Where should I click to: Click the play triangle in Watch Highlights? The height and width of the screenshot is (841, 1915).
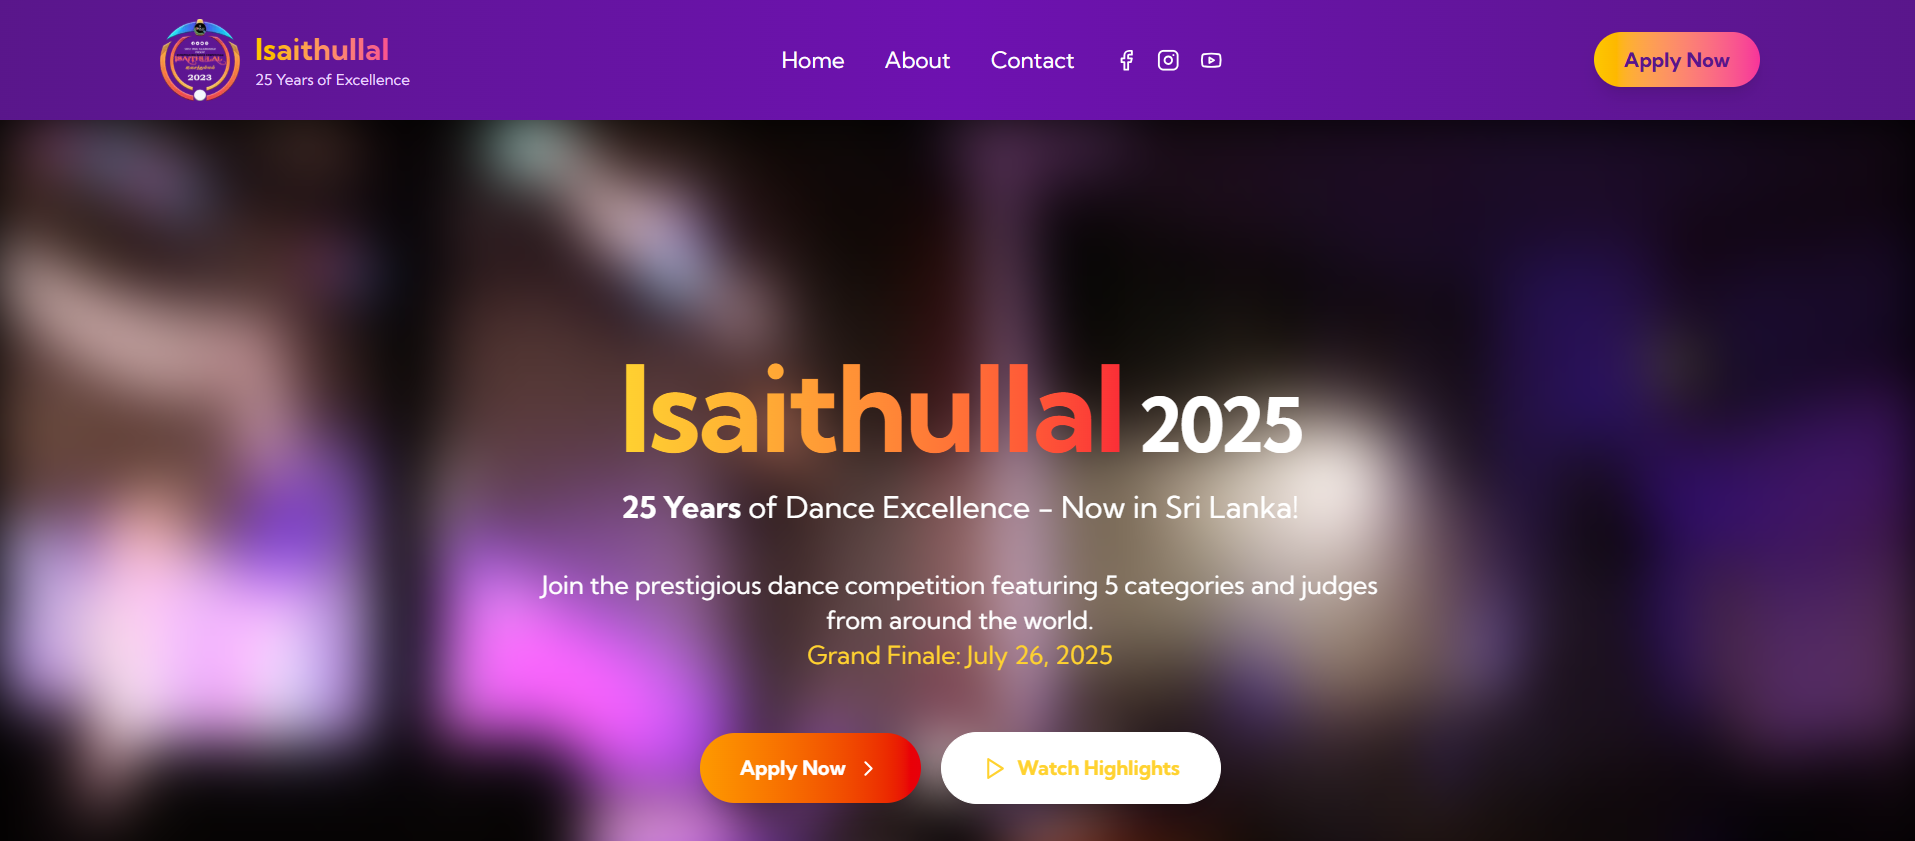click(x=995, y=768)
